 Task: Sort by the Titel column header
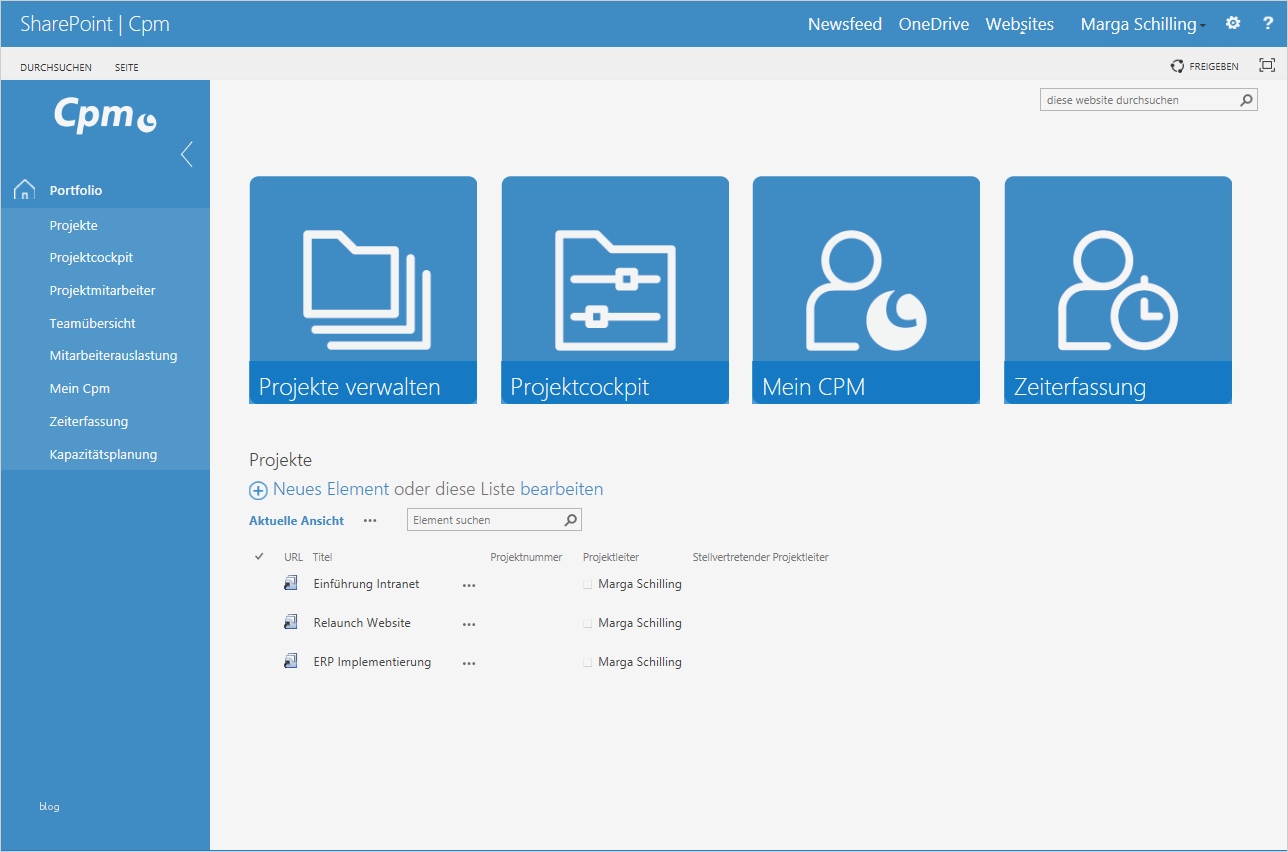322,557
